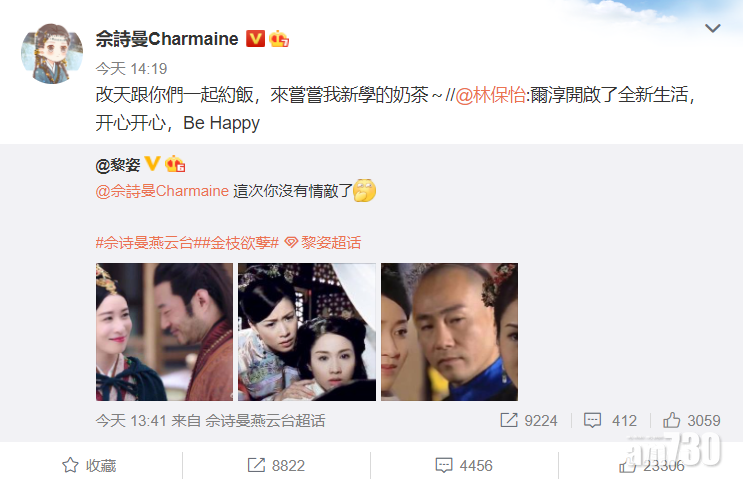Add the post to favorites with 收藏

(x=90, y=465)
